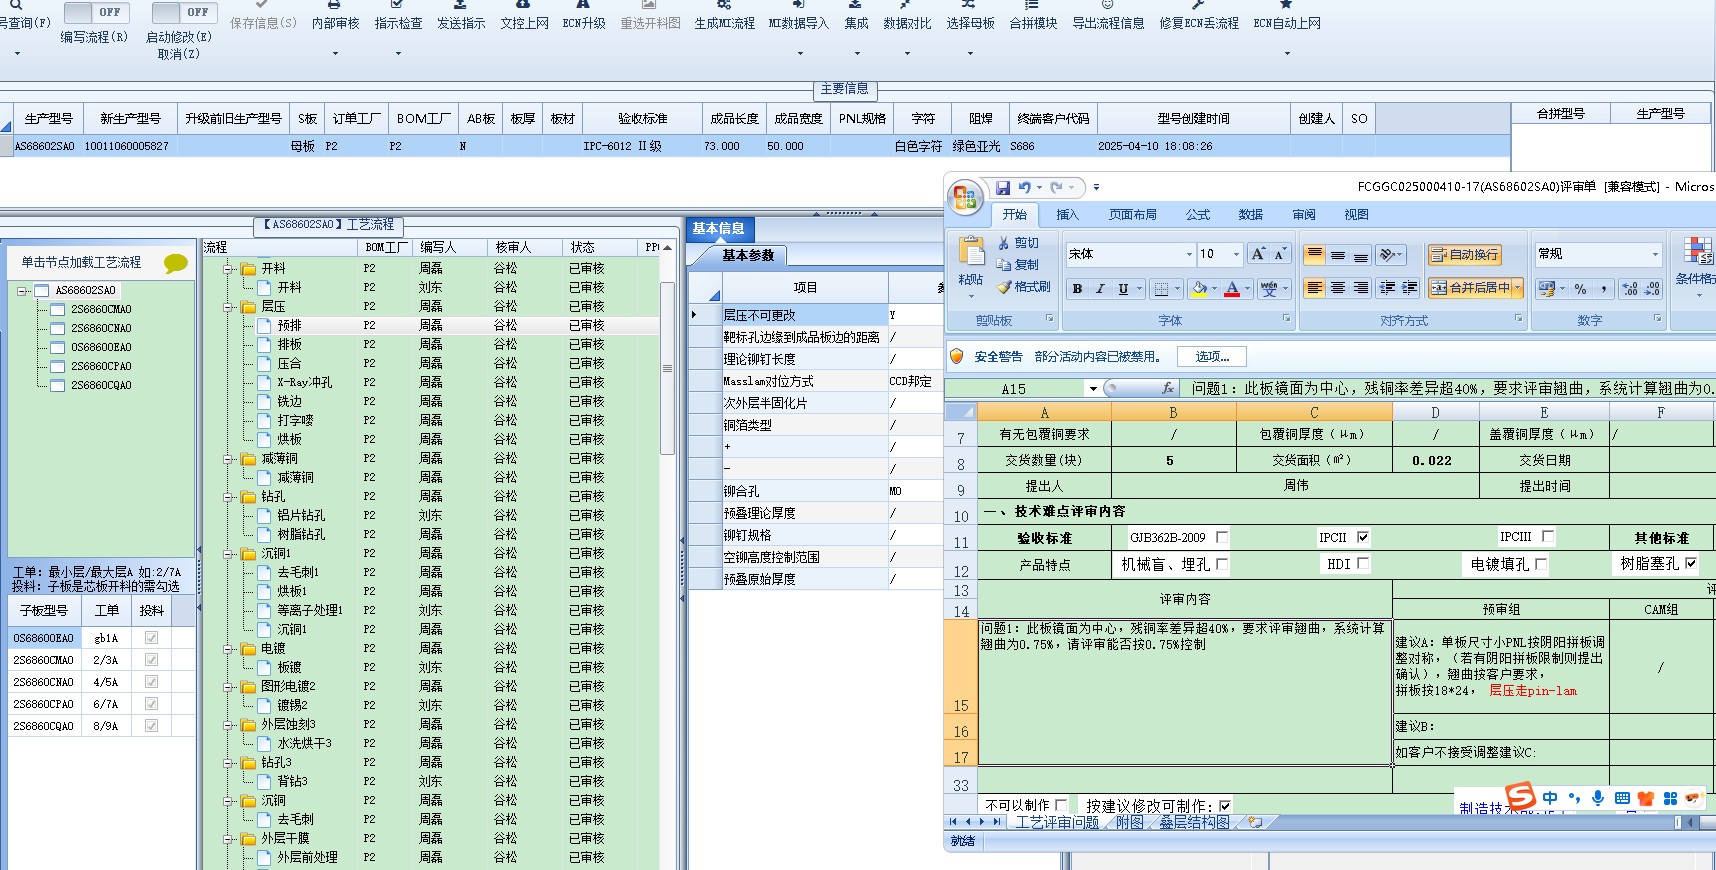Click the increase decimal icon
The height and width of the screenshot is (870, 1716).
click(1630, 289)
